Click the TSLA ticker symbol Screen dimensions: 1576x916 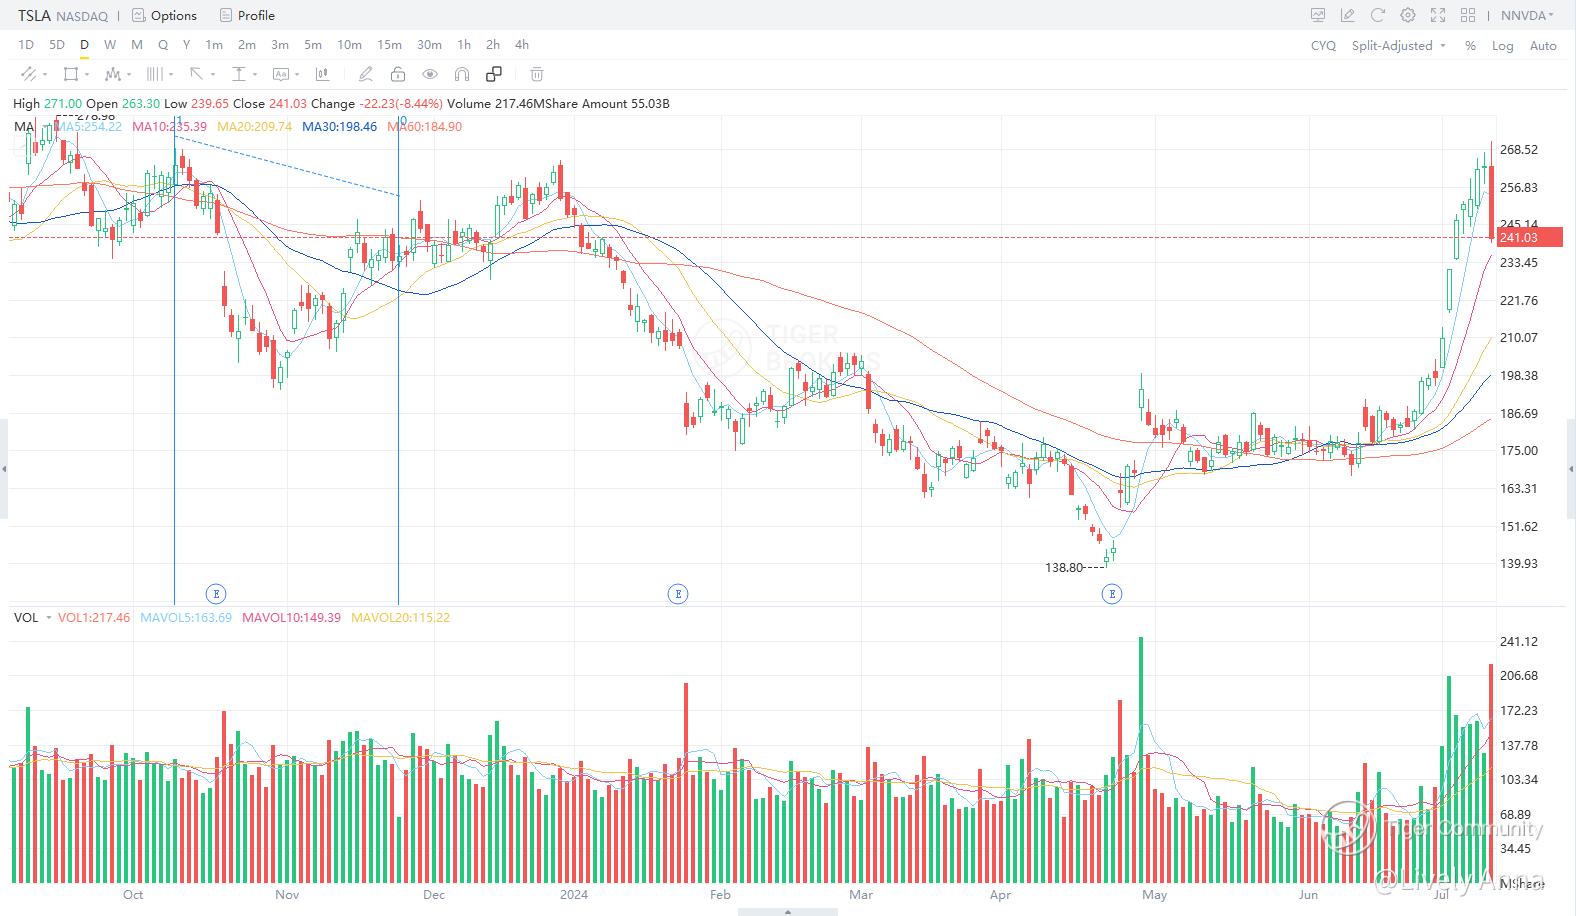[x=34, y=15]
